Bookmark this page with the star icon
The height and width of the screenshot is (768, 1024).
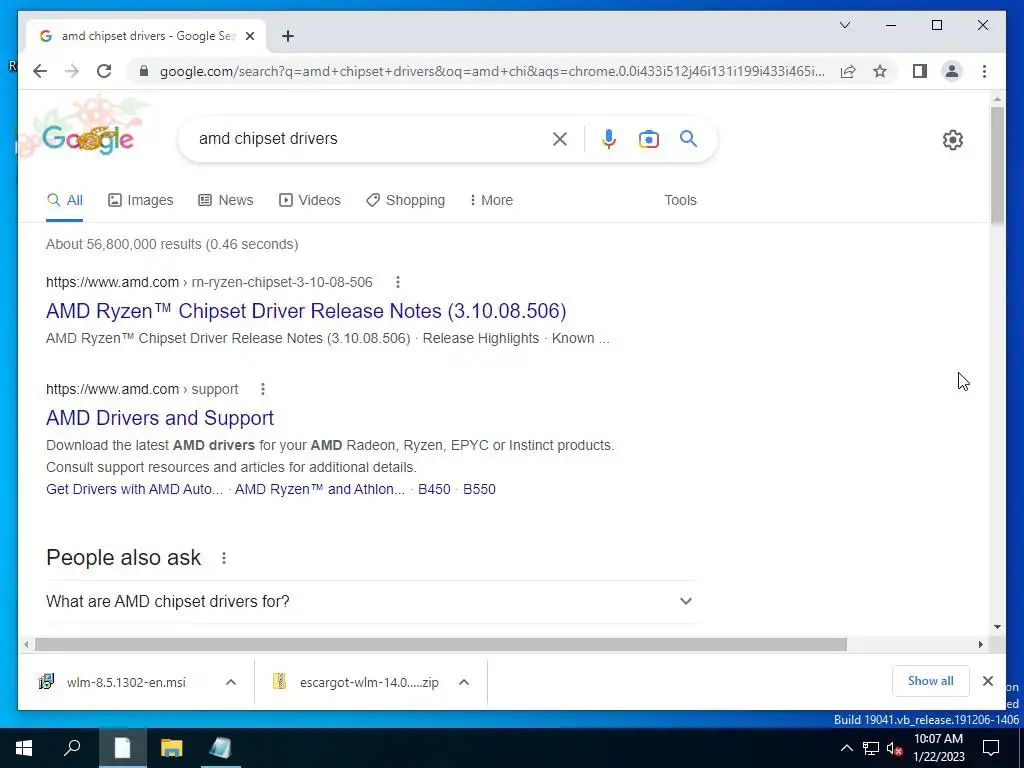pyautogui.click(x=880, y=71)
